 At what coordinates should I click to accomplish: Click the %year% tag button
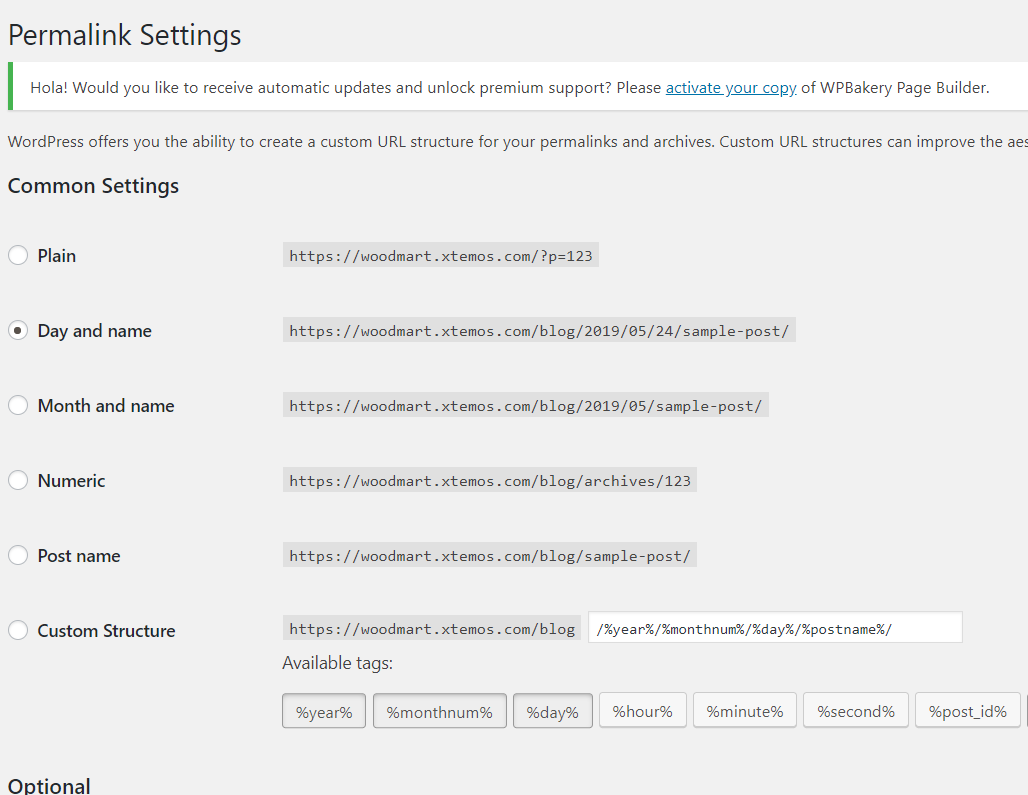click(x=324, y=712)
